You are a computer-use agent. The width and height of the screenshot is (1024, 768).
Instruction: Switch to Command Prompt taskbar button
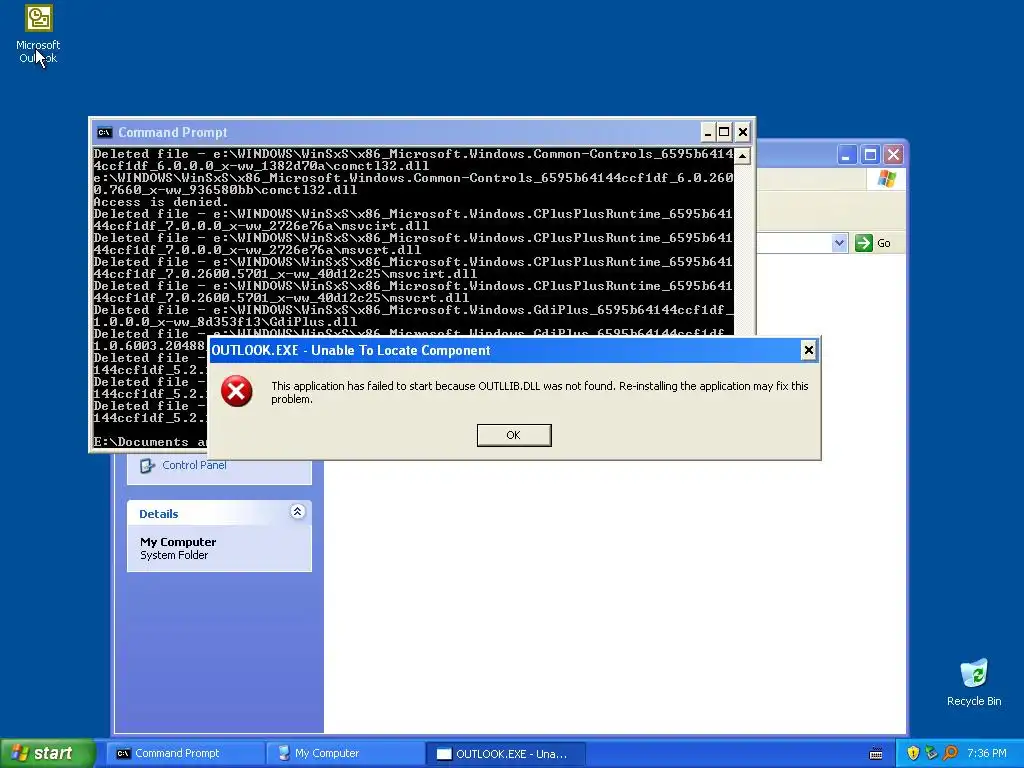pyautogui.click(x=185, y=753)
